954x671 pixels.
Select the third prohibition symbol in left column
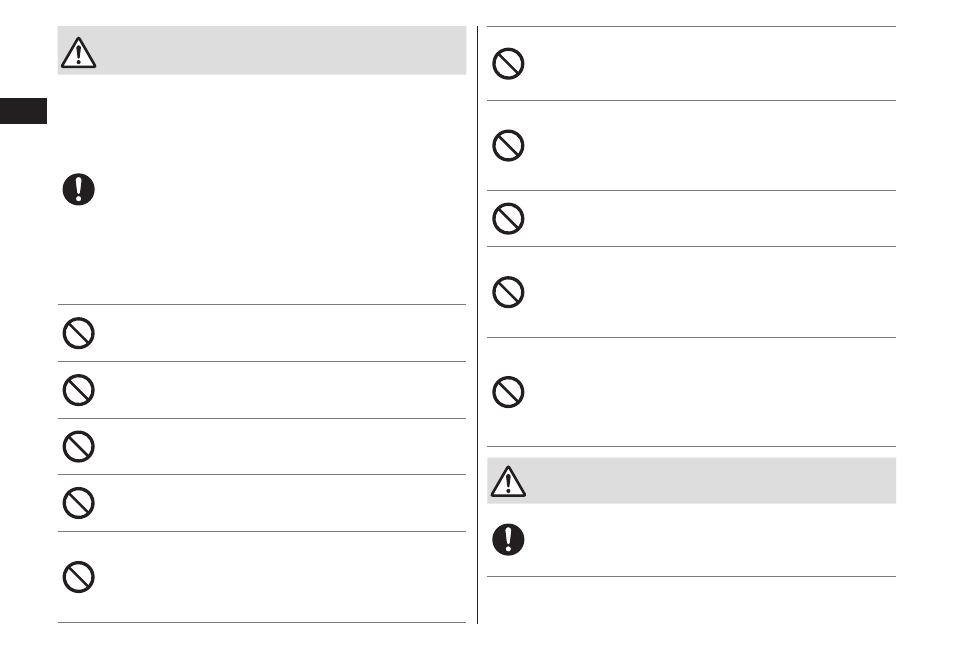pyautogui.click(x=78, y=447)
